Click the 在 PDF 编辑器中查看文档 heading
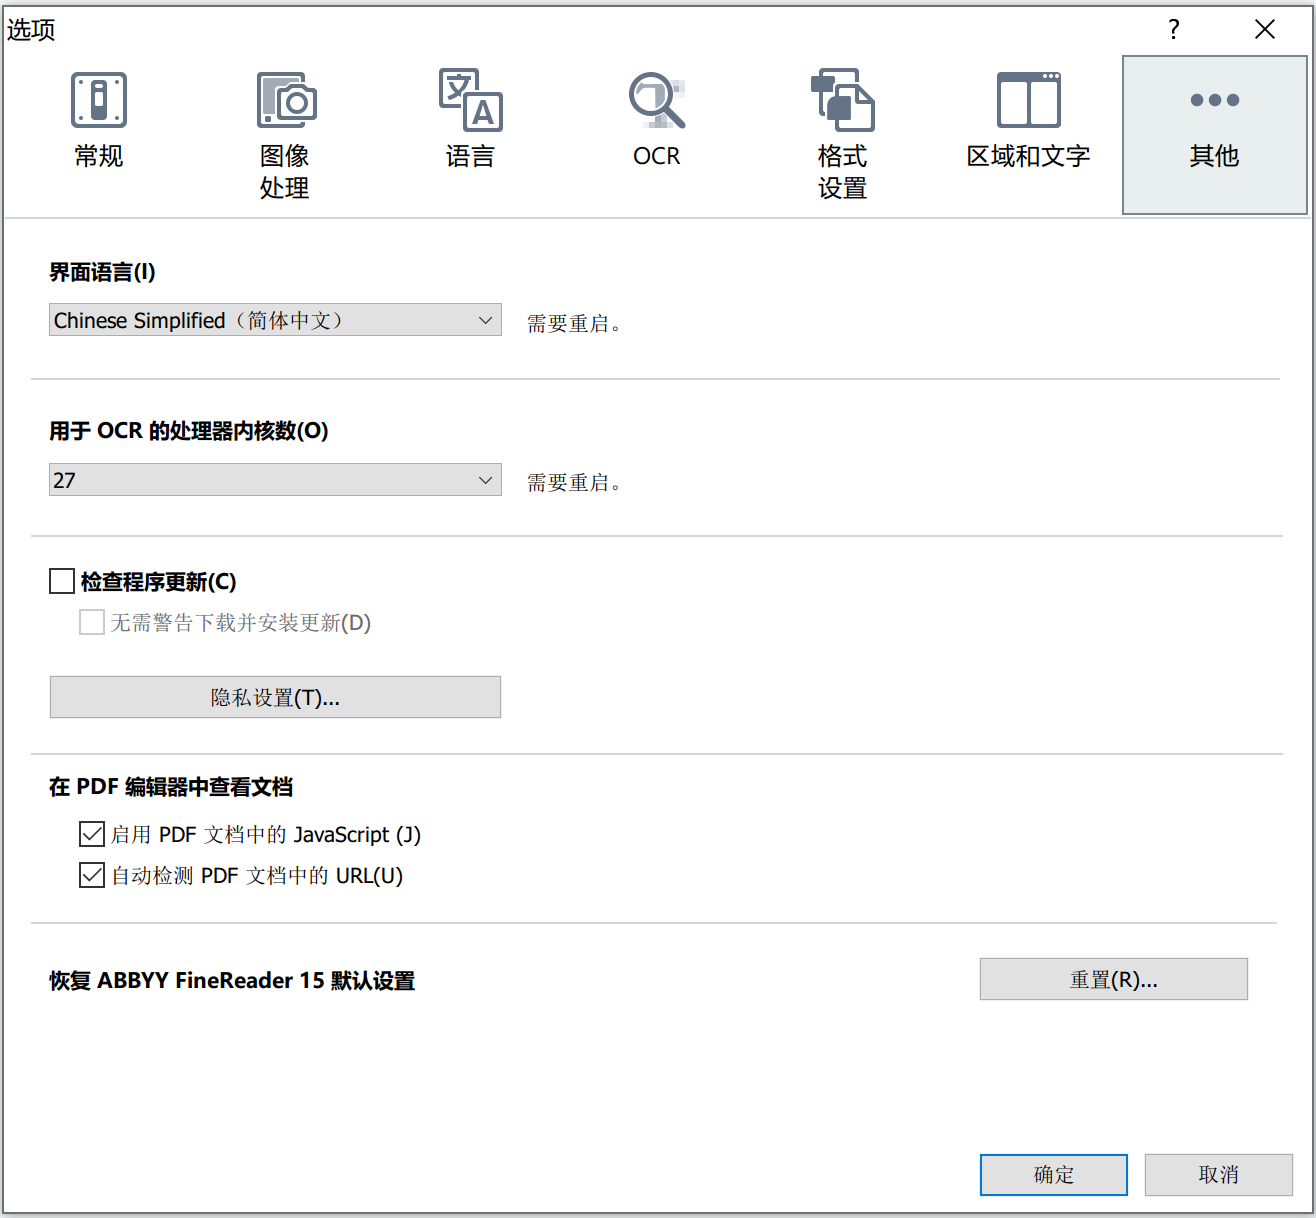 coord(171,787)
